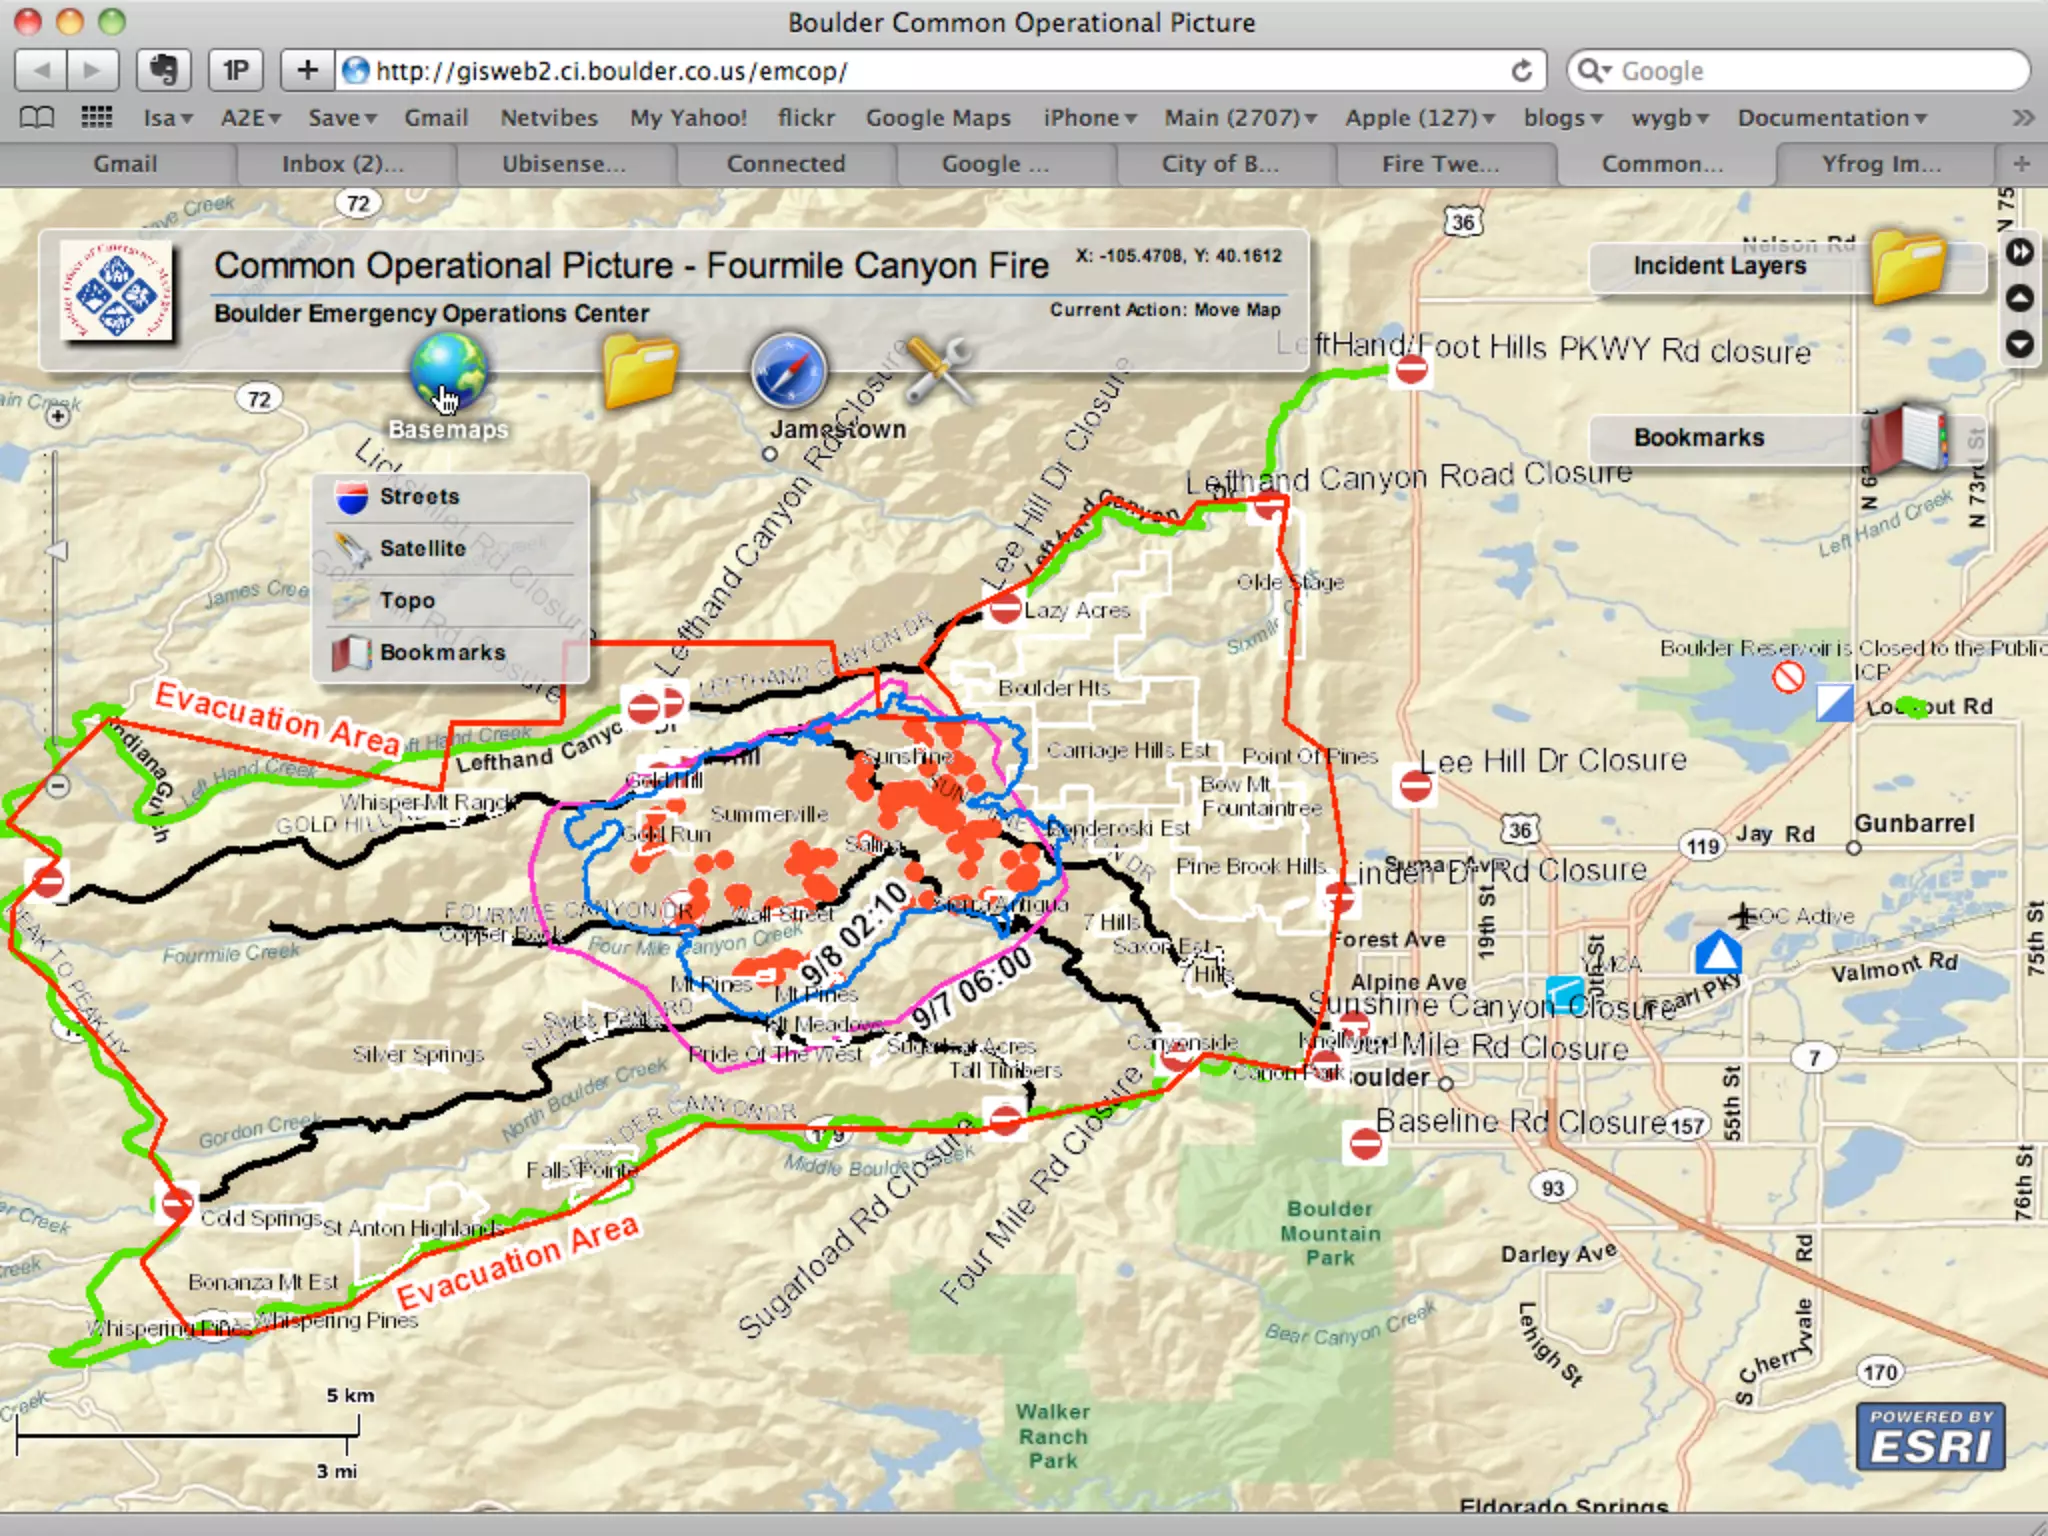Switch basemap to Satellite
The height and width of the screenshot is (1536, 2048).
tap(422, 549)
